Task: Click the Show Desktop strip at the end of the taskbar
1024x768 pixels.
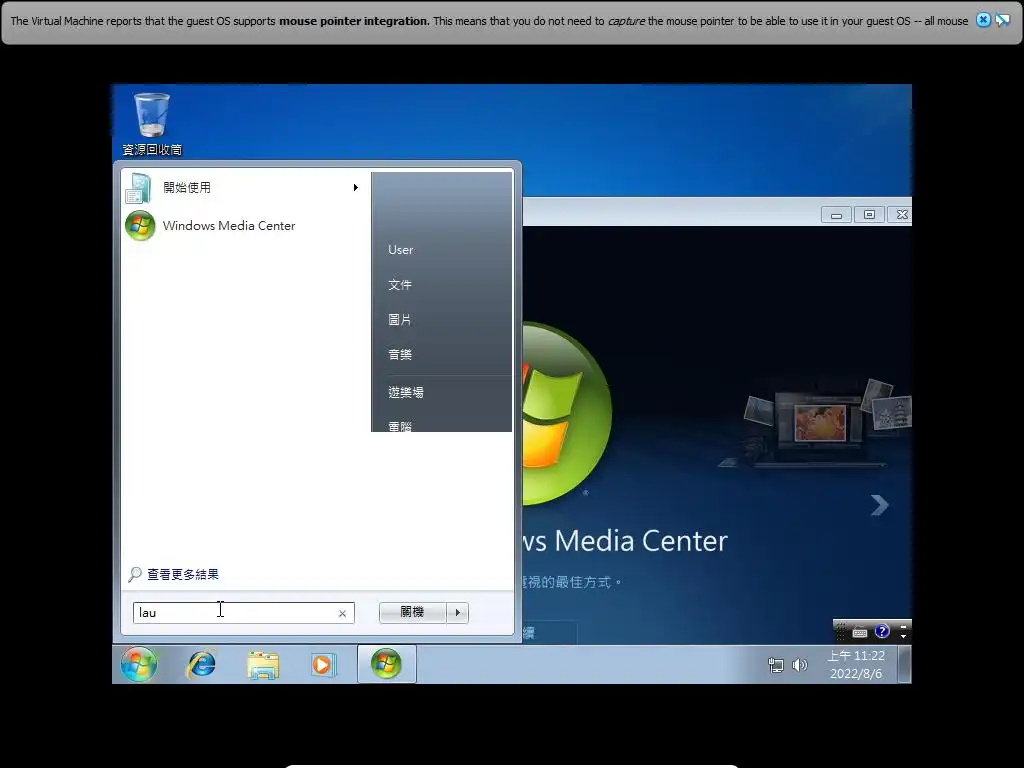Action: point(904,664)
